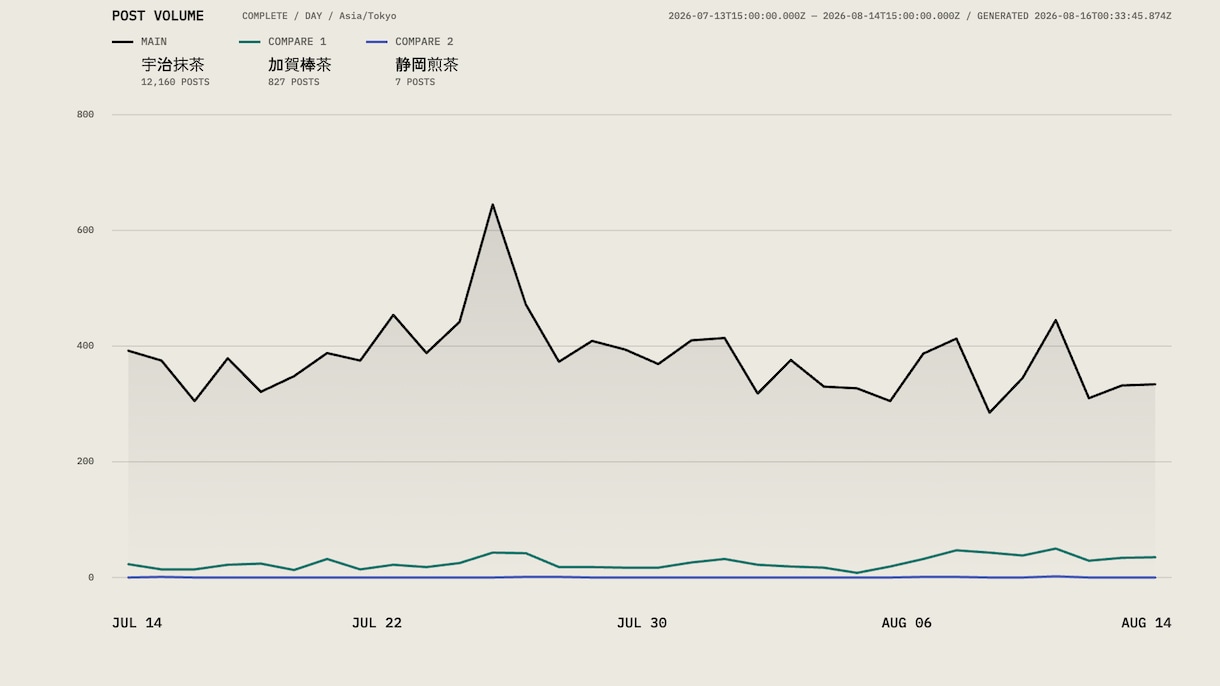Click the "827 POSTS" count
This screenshot has width=1220, height=686.
point(294,82)
